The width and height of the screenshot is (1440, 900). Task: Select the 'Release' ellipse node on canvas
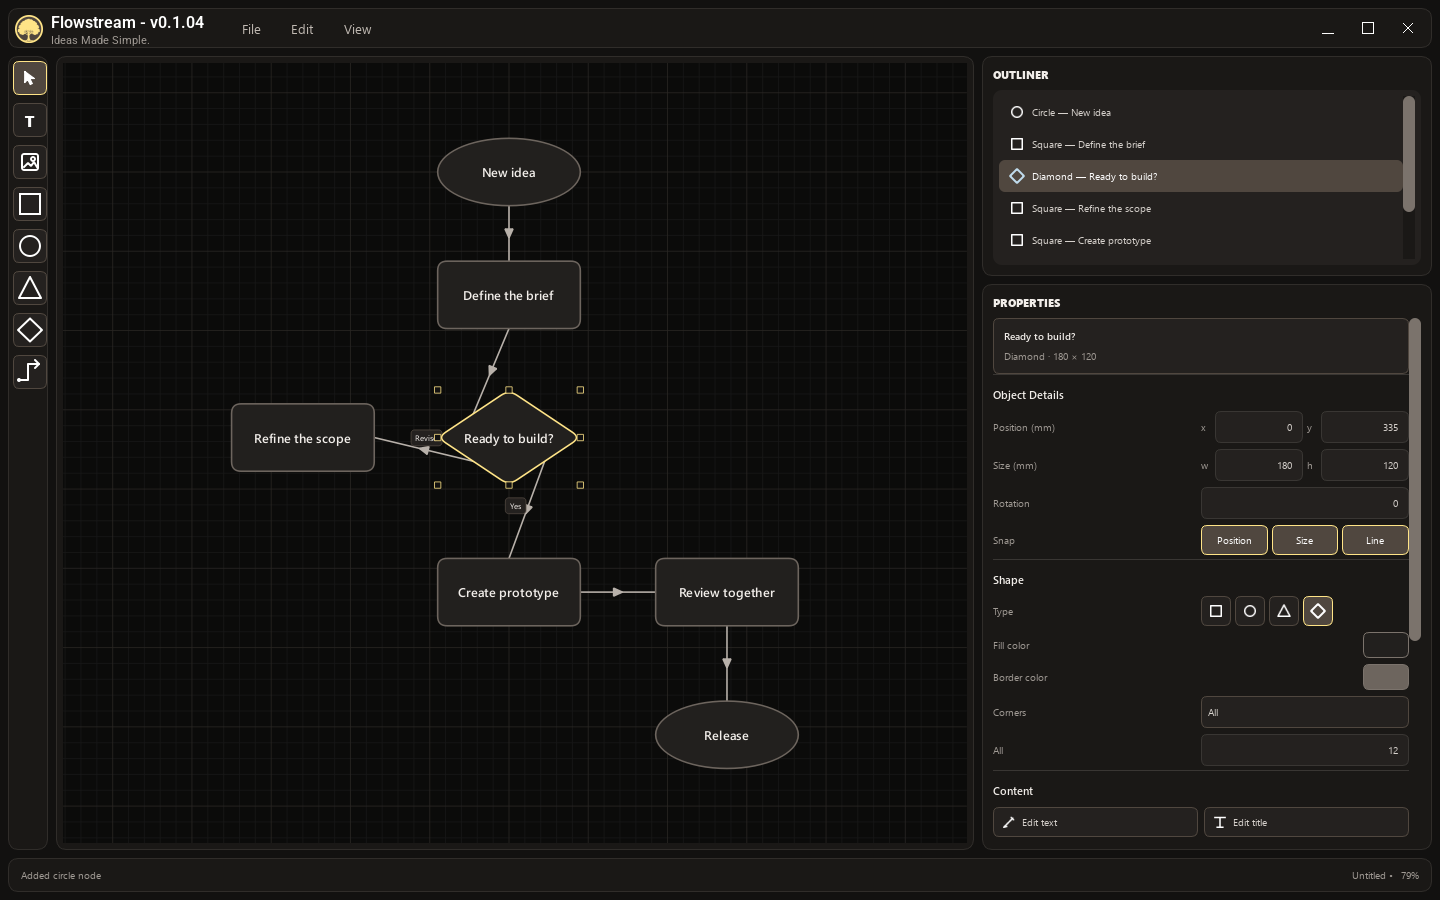coord(727,735)
